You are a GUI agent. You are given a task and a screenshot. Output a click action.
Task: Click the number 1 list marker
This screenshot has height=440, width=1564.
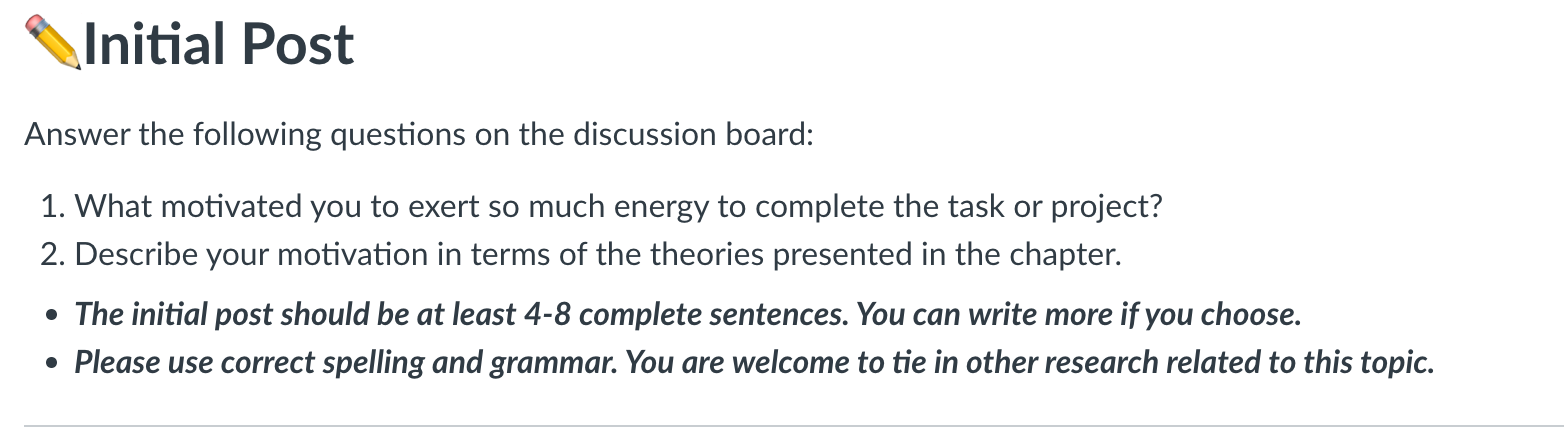click(53, 207)
